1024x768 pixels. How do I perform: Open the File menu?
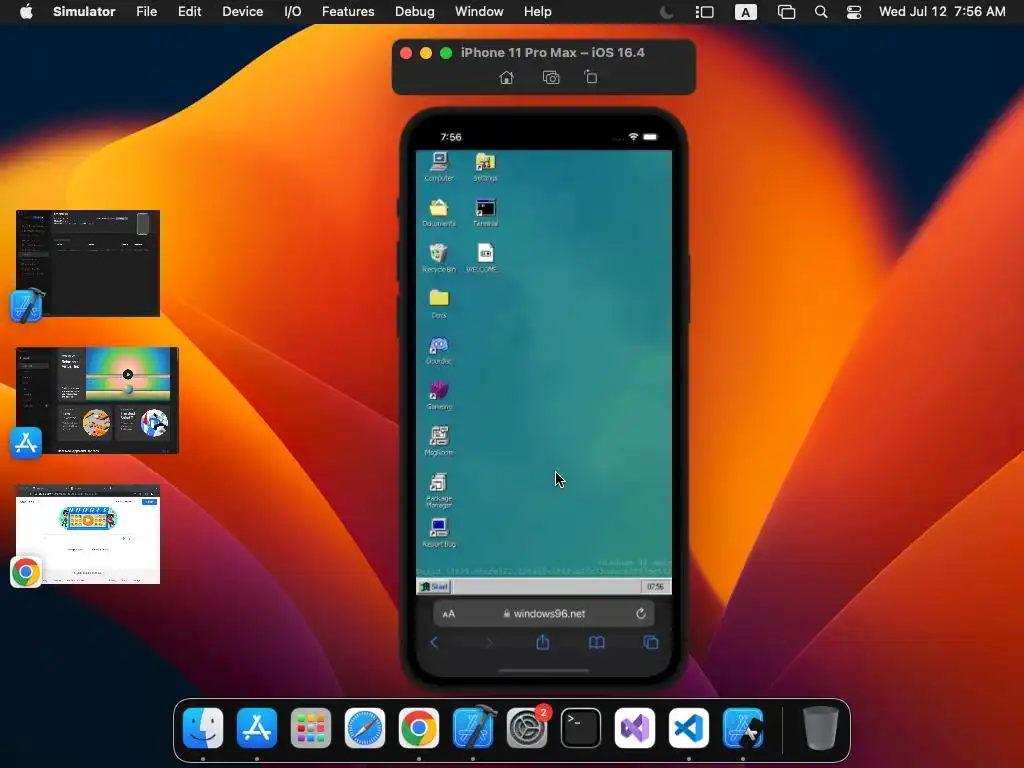146,12
